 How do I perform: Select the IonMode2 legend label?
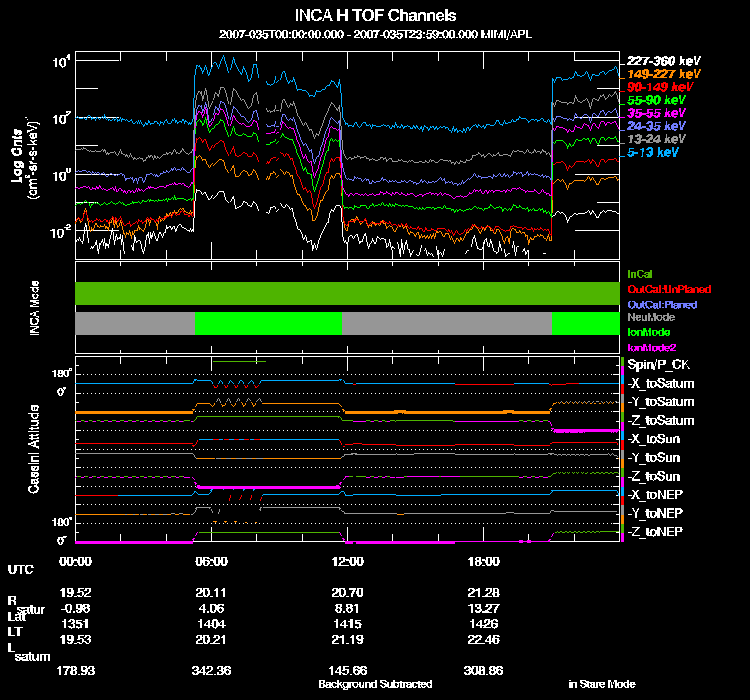[x=651, y=348]
